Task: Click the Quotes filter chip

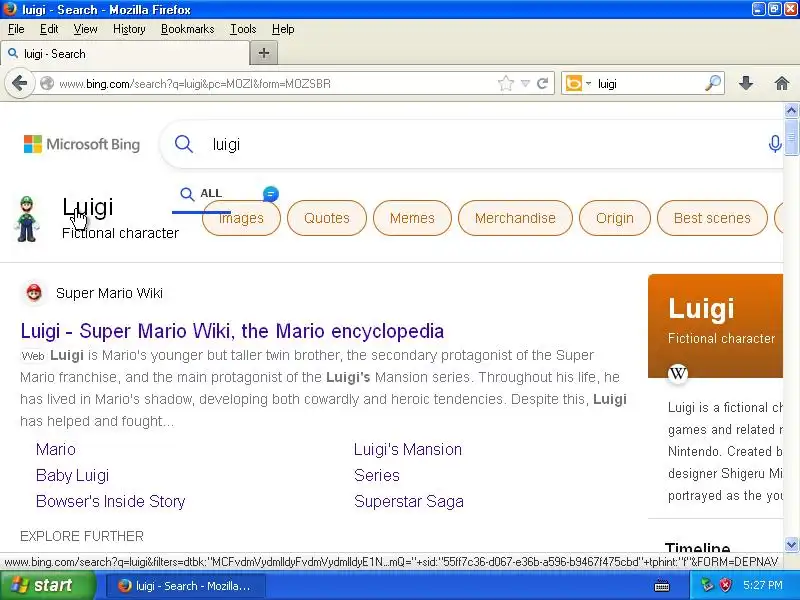Action: point(327,218)
